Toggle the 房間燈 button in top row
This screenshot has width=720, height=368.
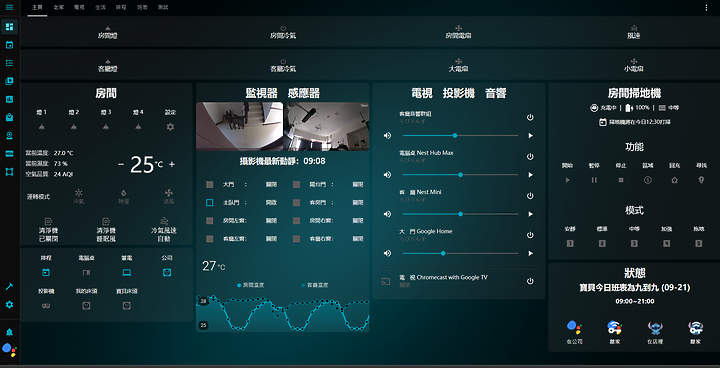(x=107, y=32)
